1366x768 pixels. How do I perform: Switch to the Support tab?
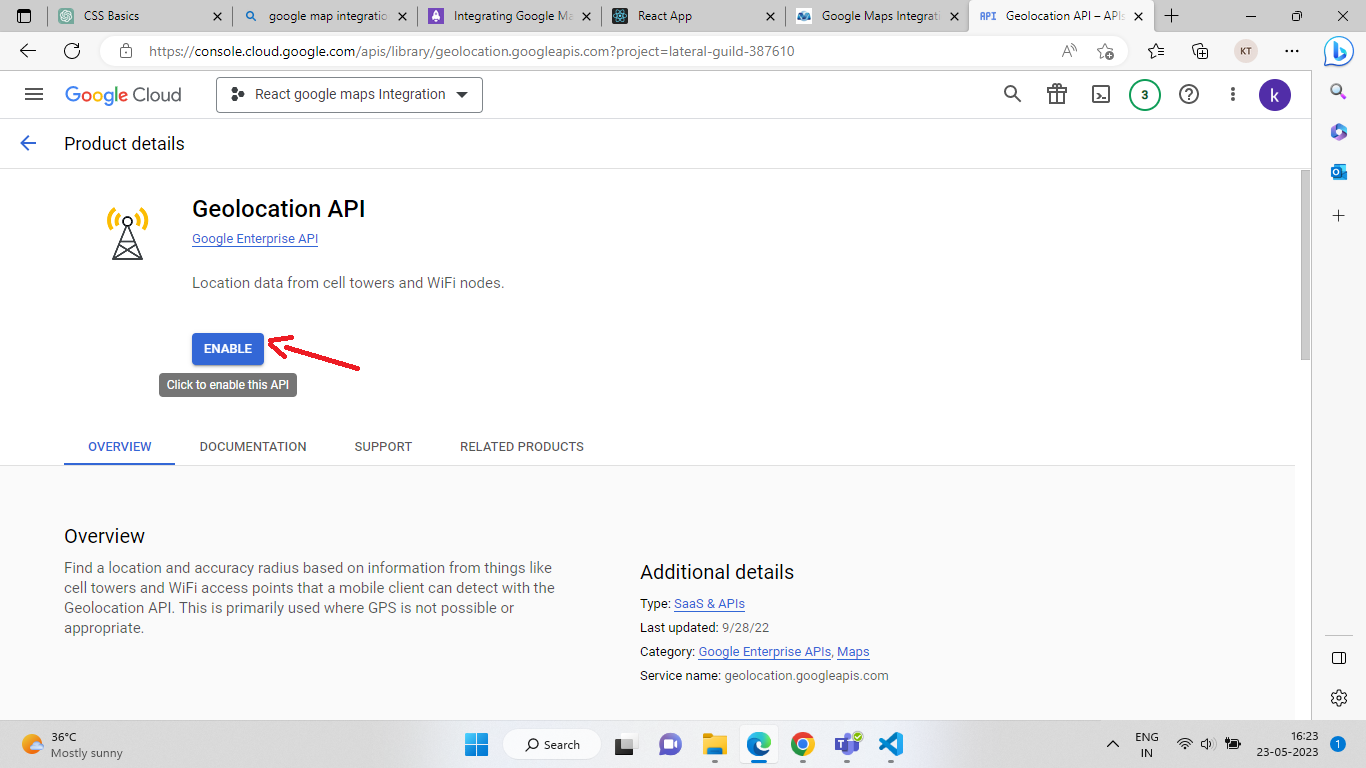383,447
